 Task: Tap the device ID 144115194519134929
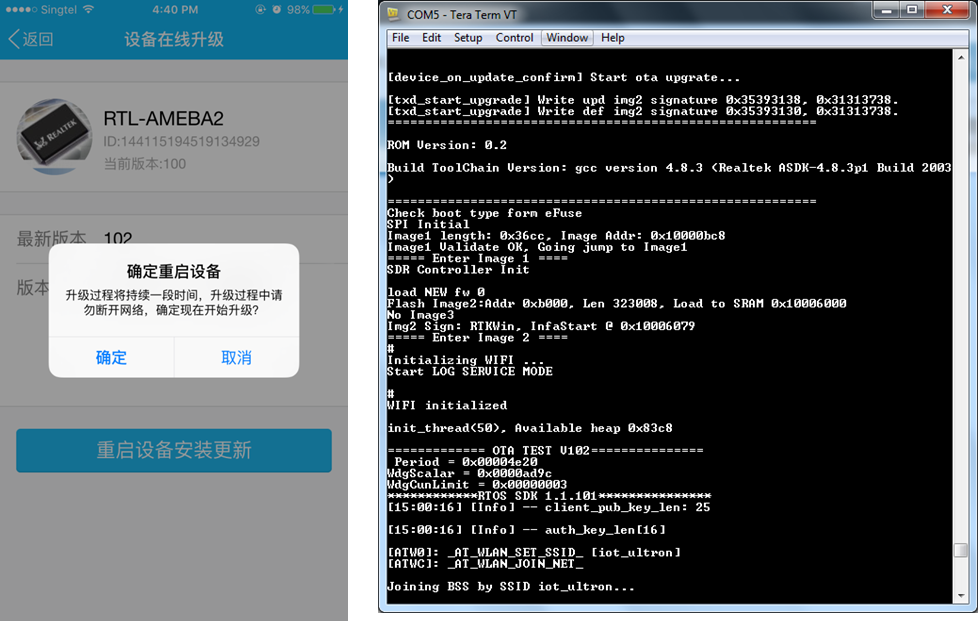point(182,142)
